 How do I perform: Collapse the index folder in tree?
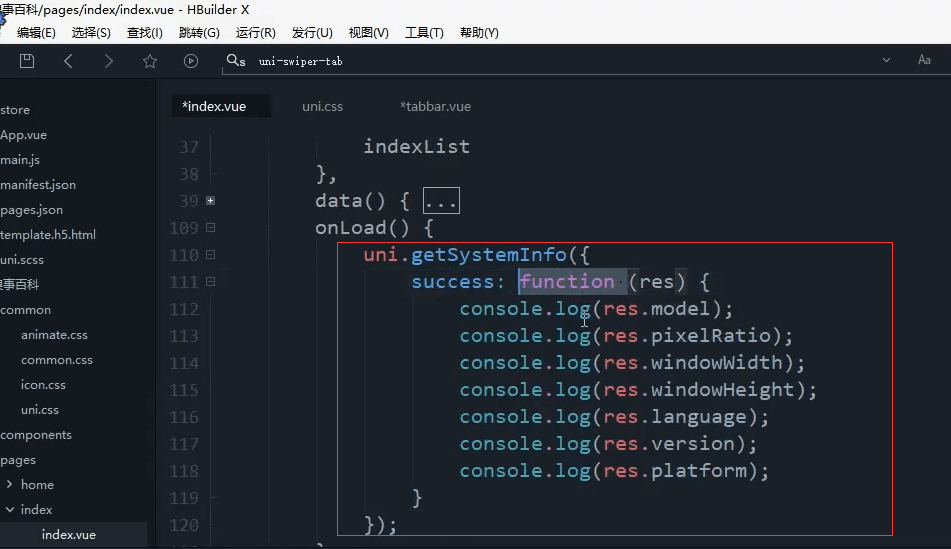[10, 510]
